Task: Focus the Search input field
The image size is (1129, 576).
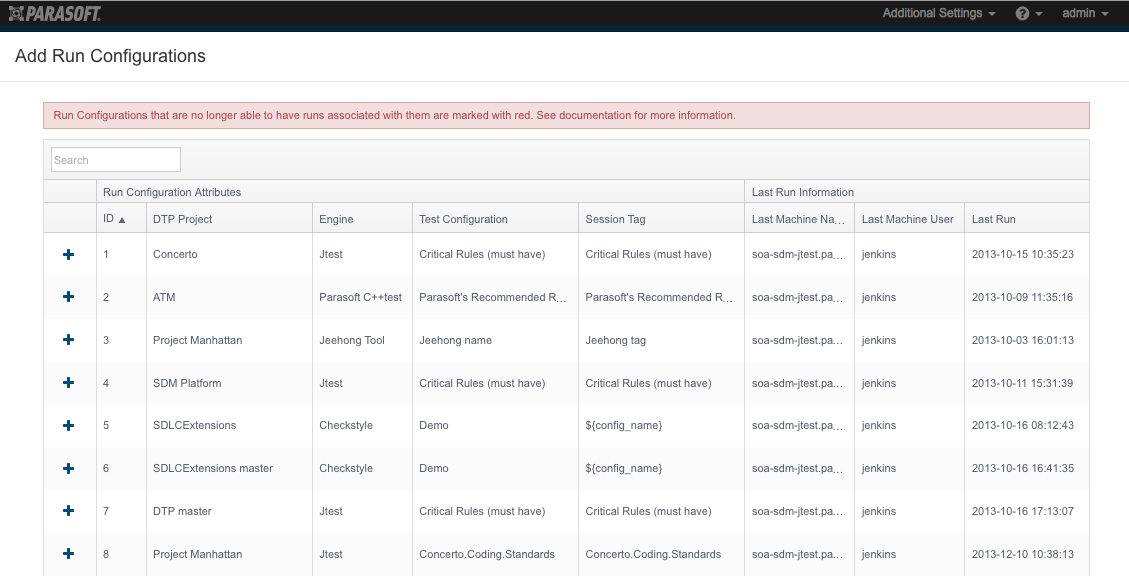Action: [116, 160]
